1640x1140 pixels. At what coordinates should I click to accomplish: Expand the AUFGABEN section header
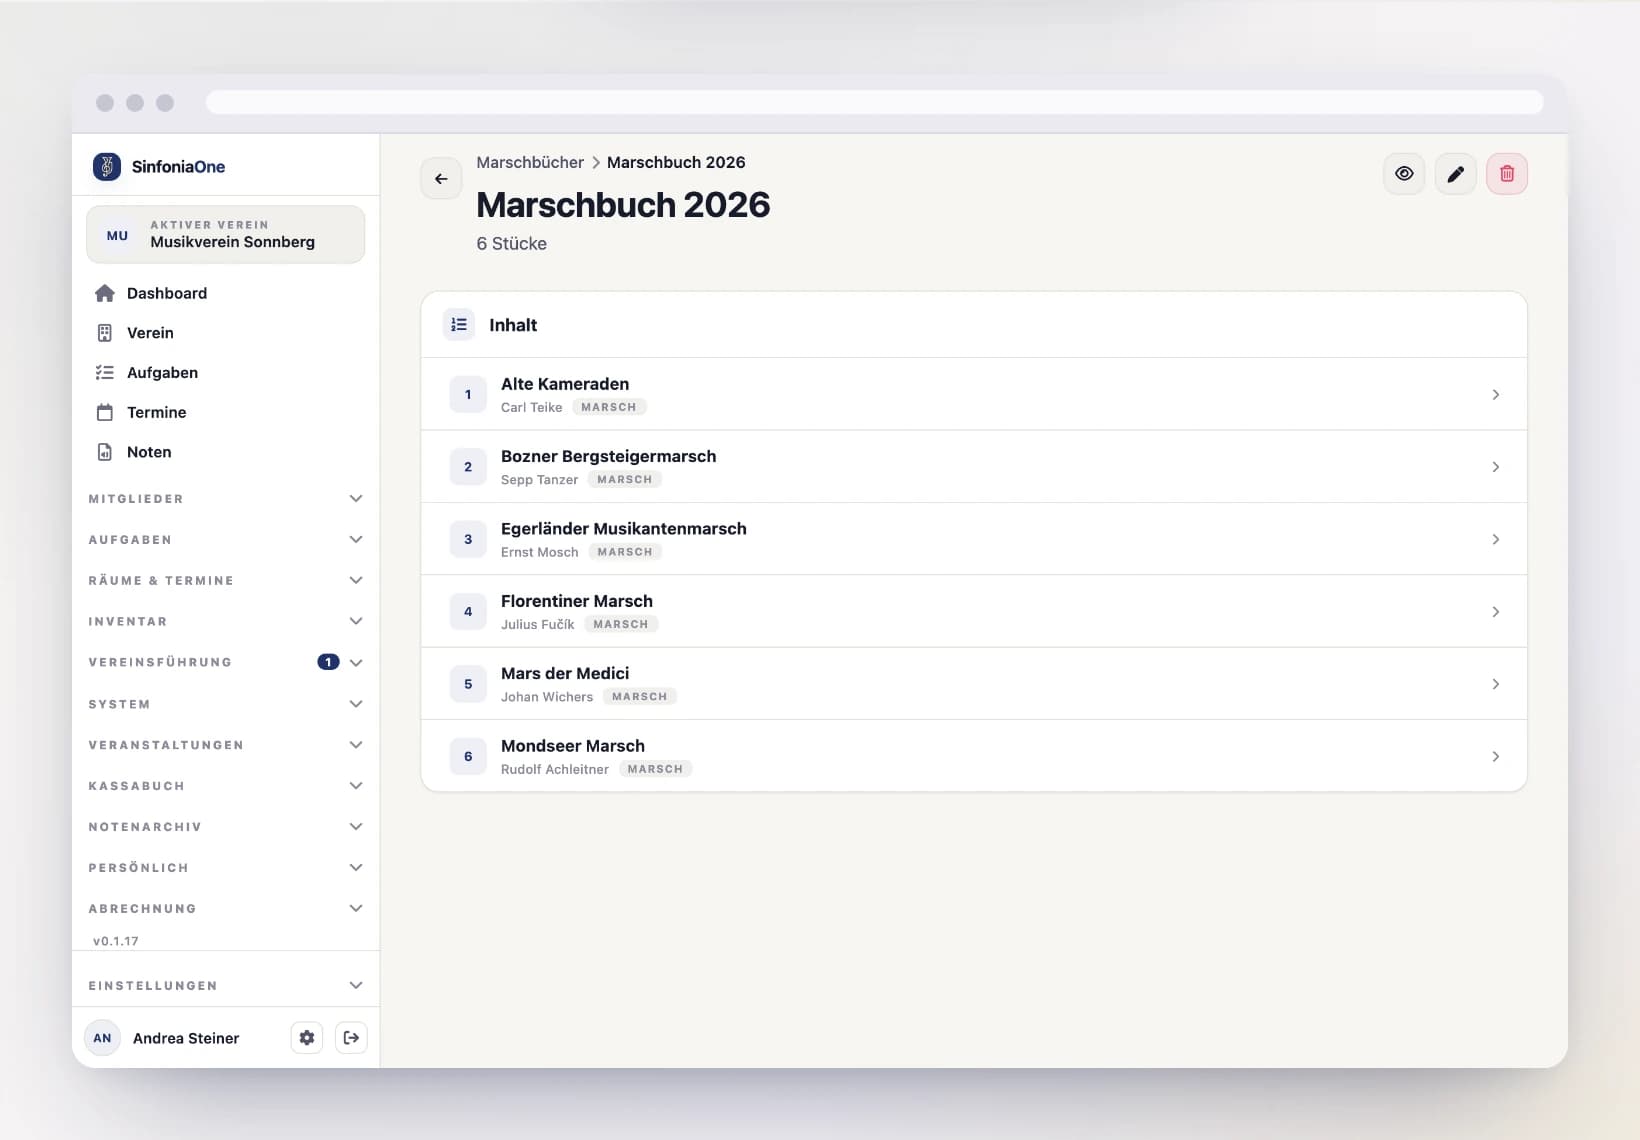point(225,540)
